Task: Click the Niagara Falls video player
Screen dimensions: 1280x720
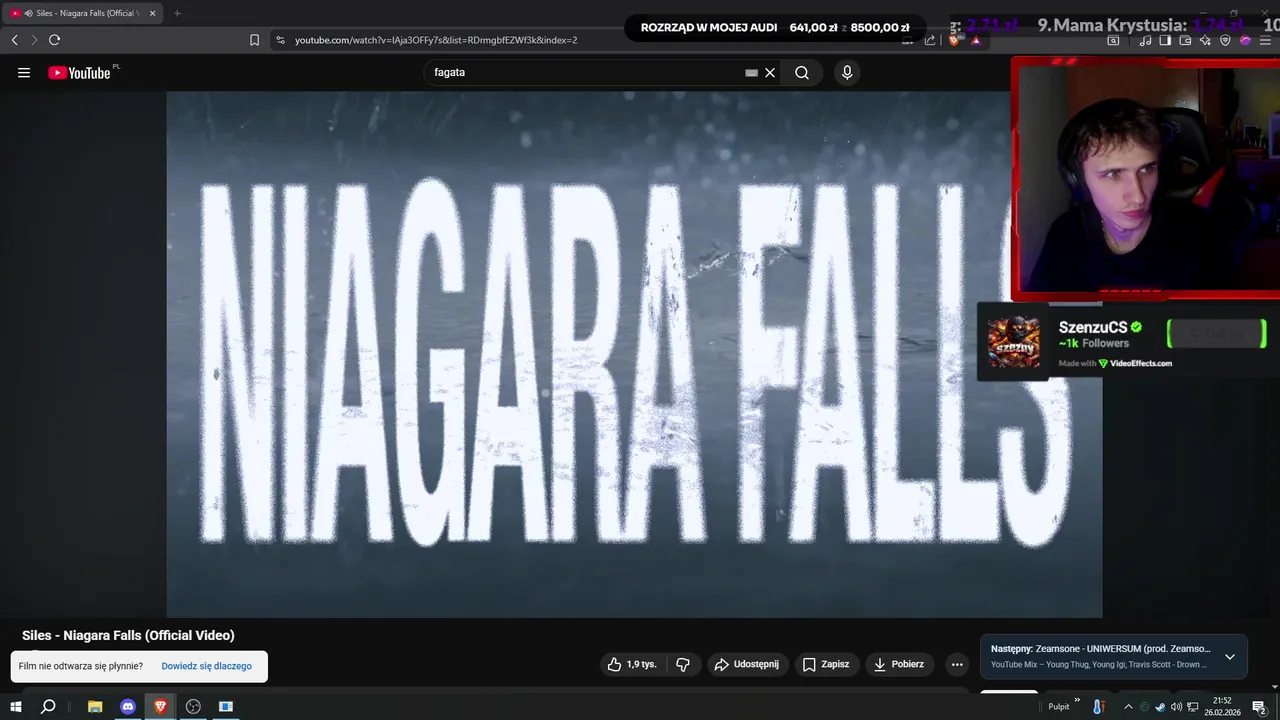Action: [634, 354]
